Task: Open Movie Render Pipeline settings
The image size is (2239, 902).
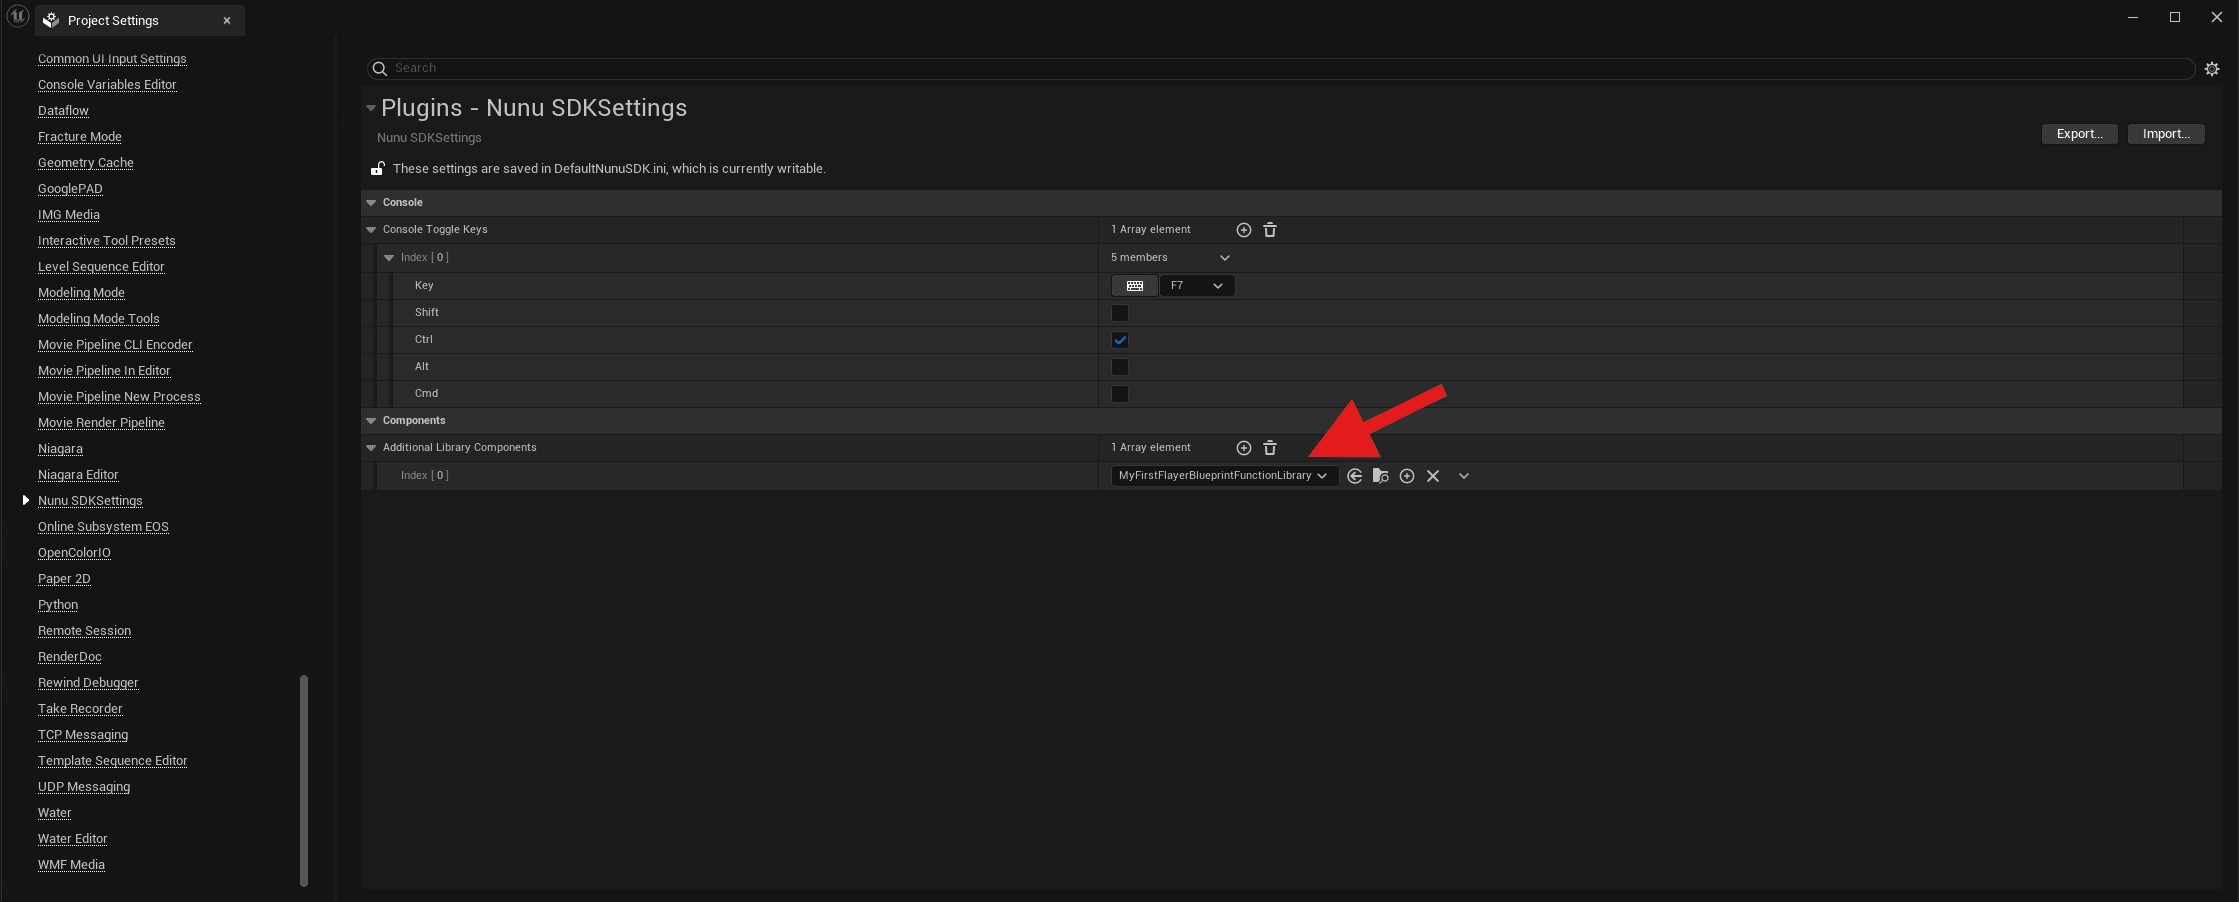Action: (x=101, y=423)
